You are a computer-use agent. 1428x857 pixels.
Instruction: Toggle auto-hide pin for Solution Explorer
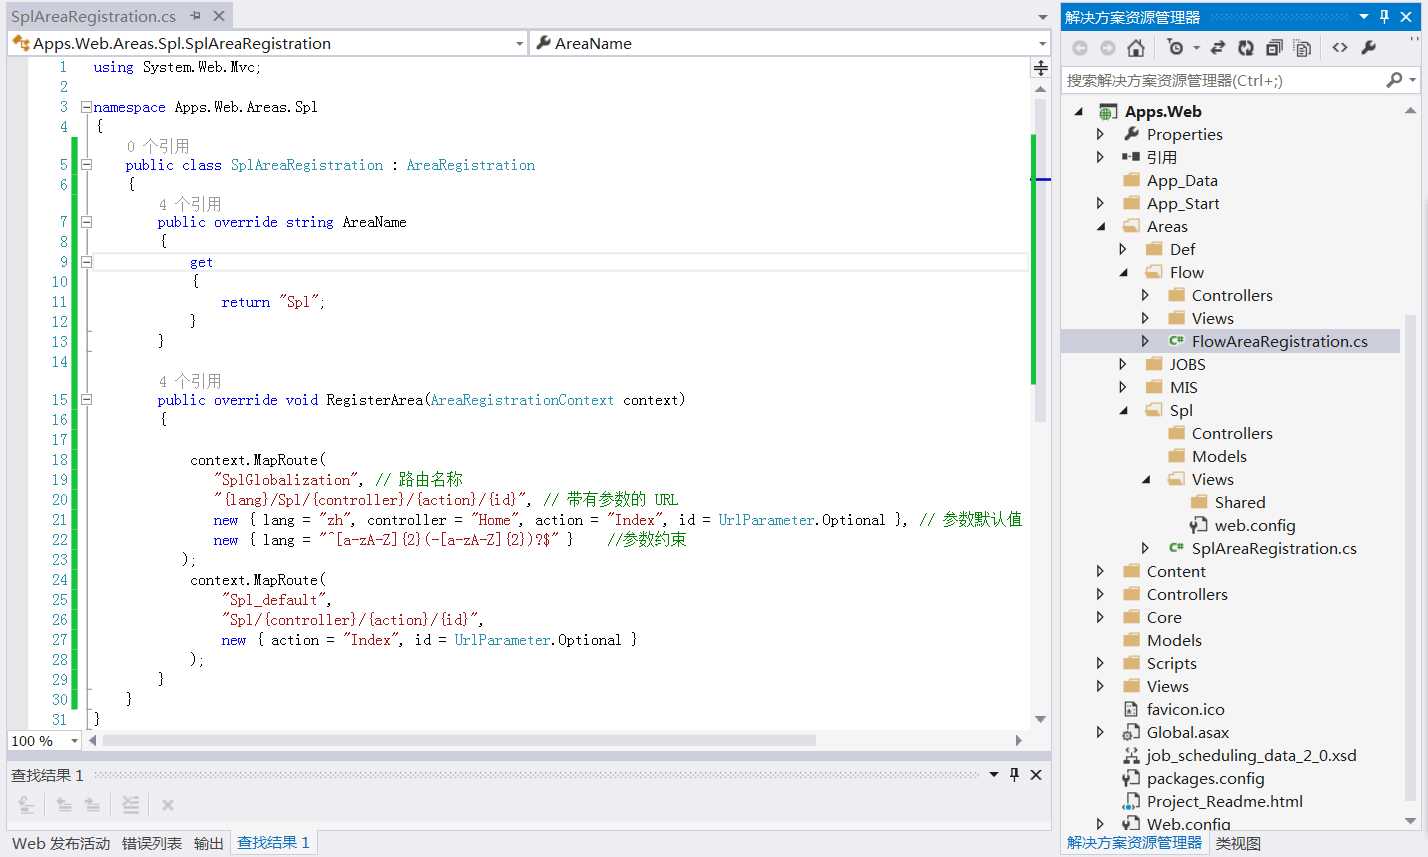1385,17
